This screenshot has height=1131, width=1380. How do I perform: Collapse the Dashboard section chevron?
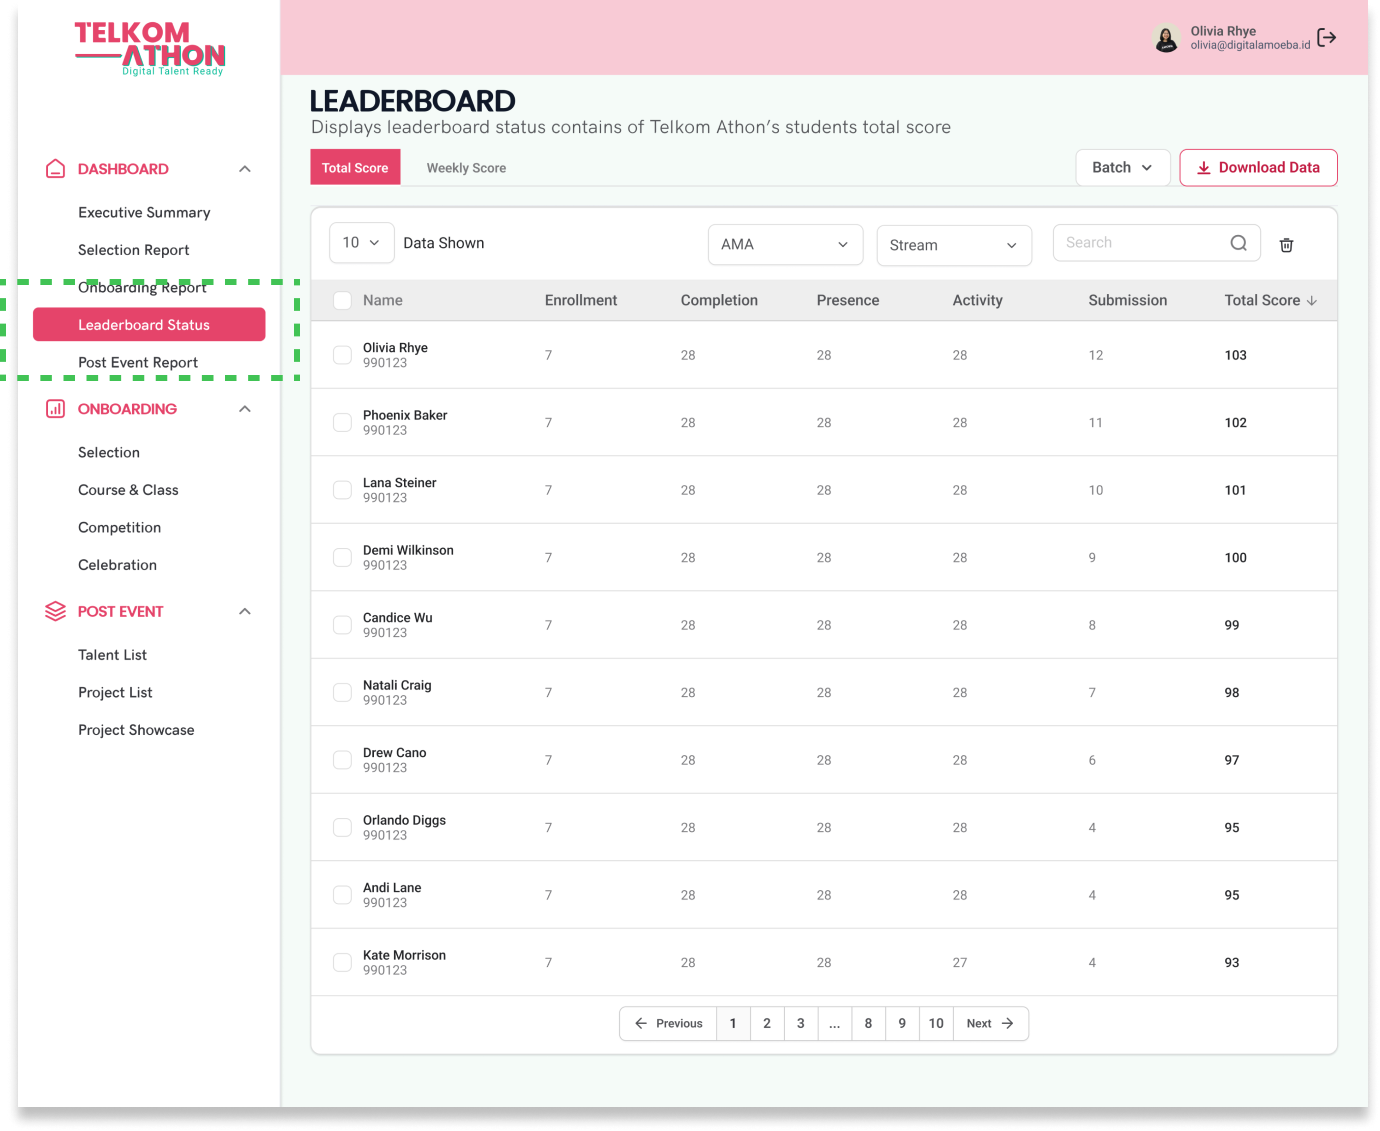pyautogui.click(x=245, y=169)
